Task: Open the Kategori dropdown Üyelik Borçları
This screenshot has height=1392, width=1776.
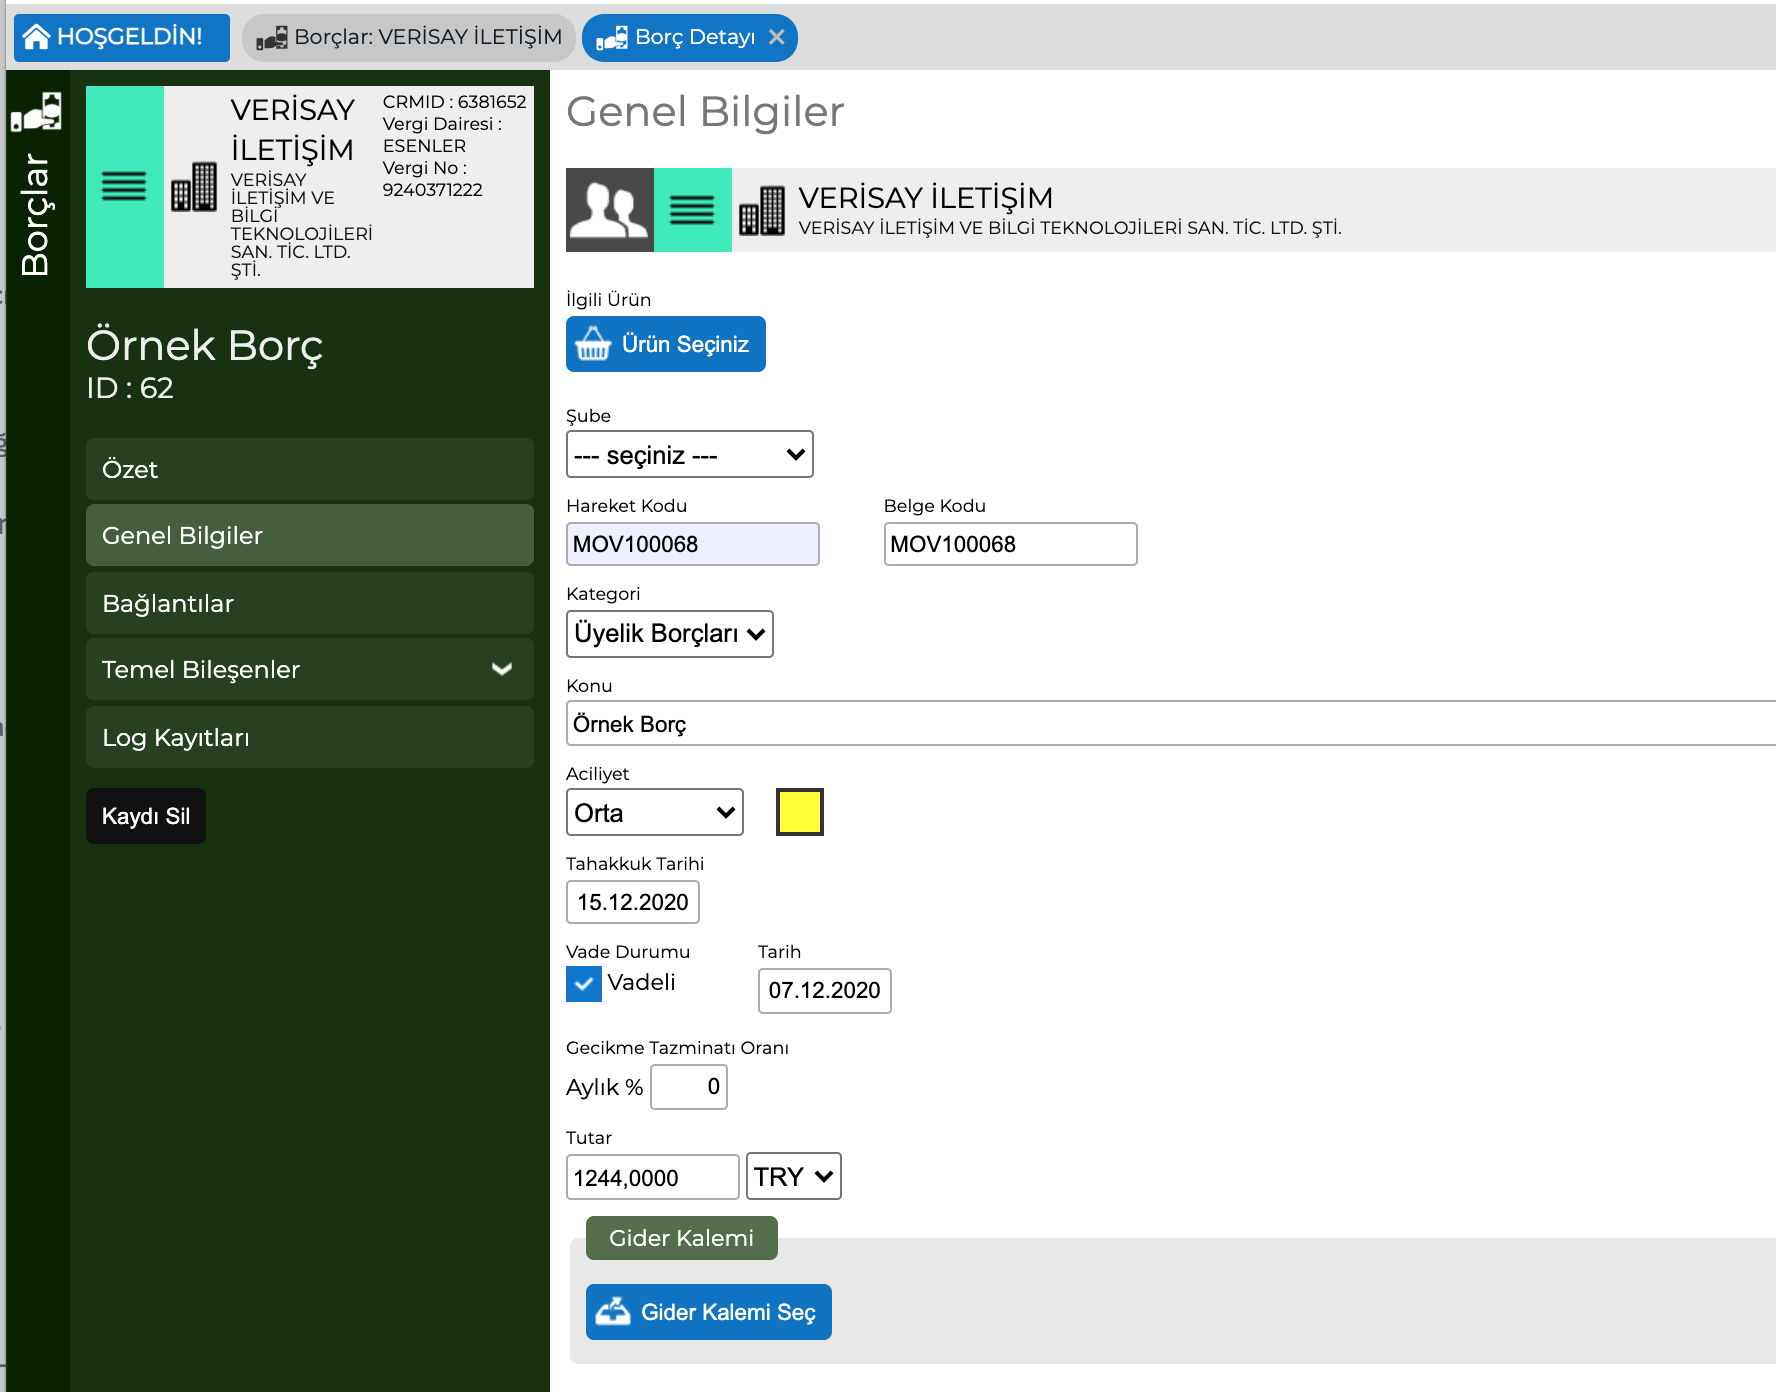Action: [x=670, y=634]
